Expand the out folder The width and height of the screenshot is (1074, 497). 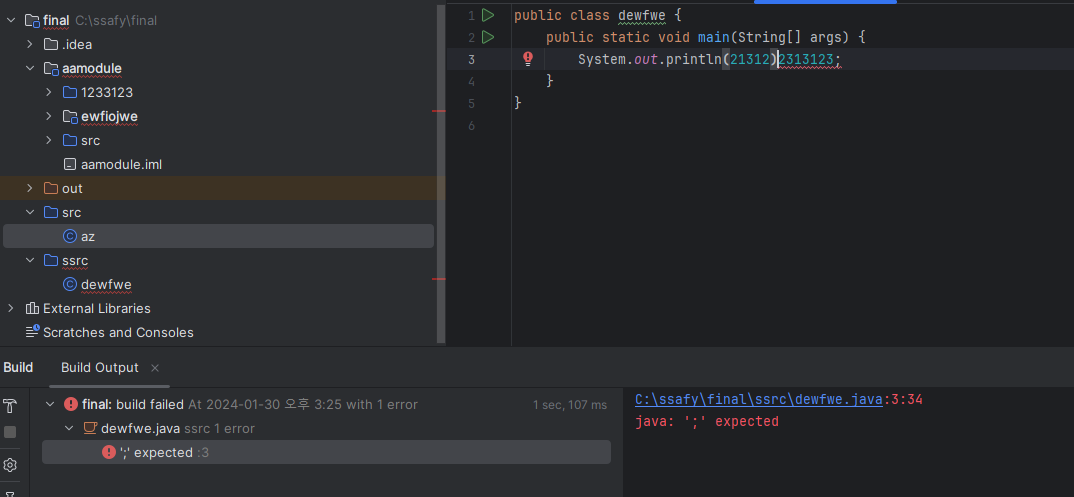coord(29,188)
